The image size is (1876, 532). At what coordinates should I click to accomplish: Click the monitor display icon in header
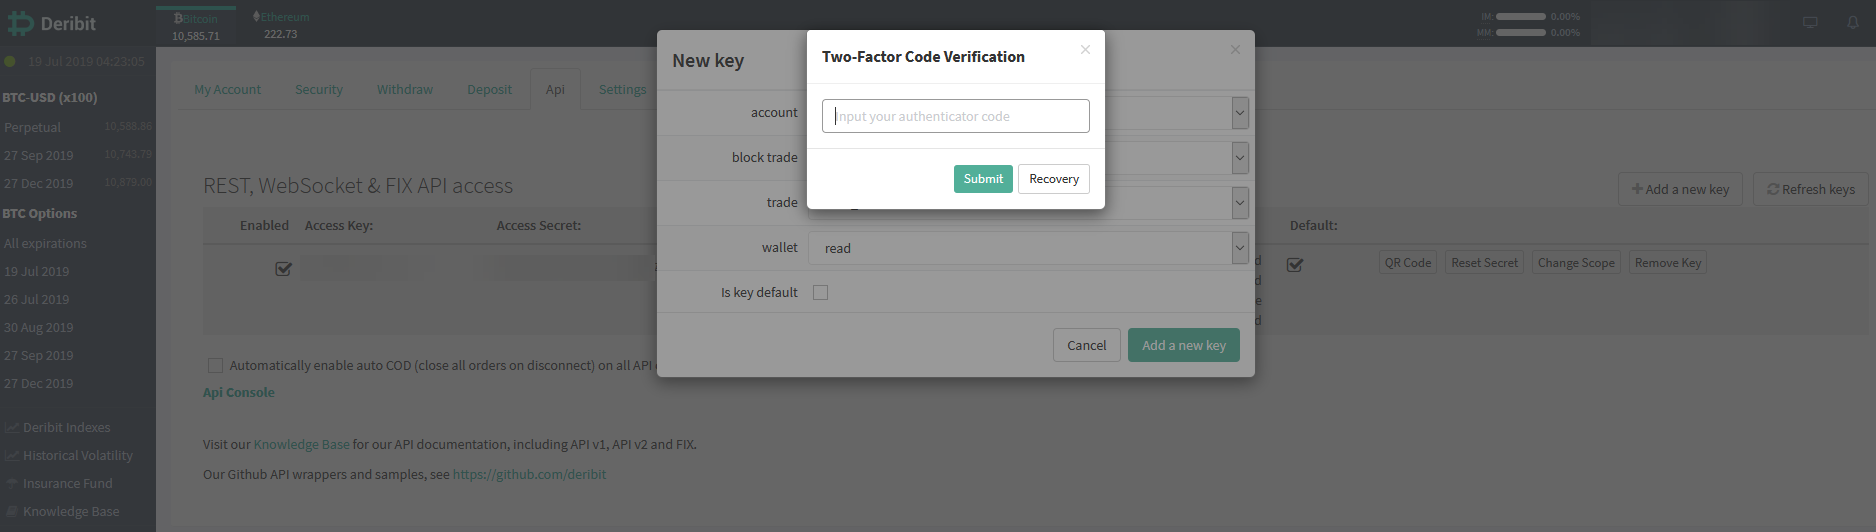[x=1810, y=22]
